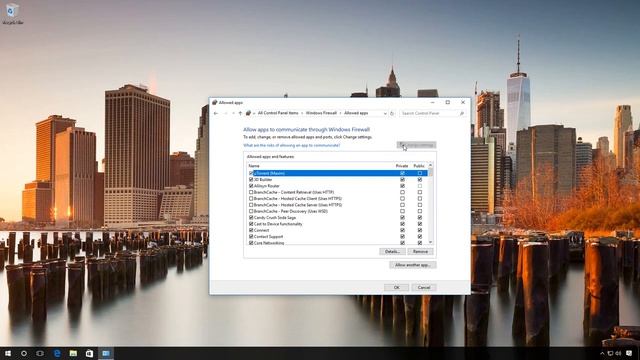This screenshot has width=640, height=360.
Task: Launch Microsoft Edge from the taskbar
Action: [x=57, y=353]
